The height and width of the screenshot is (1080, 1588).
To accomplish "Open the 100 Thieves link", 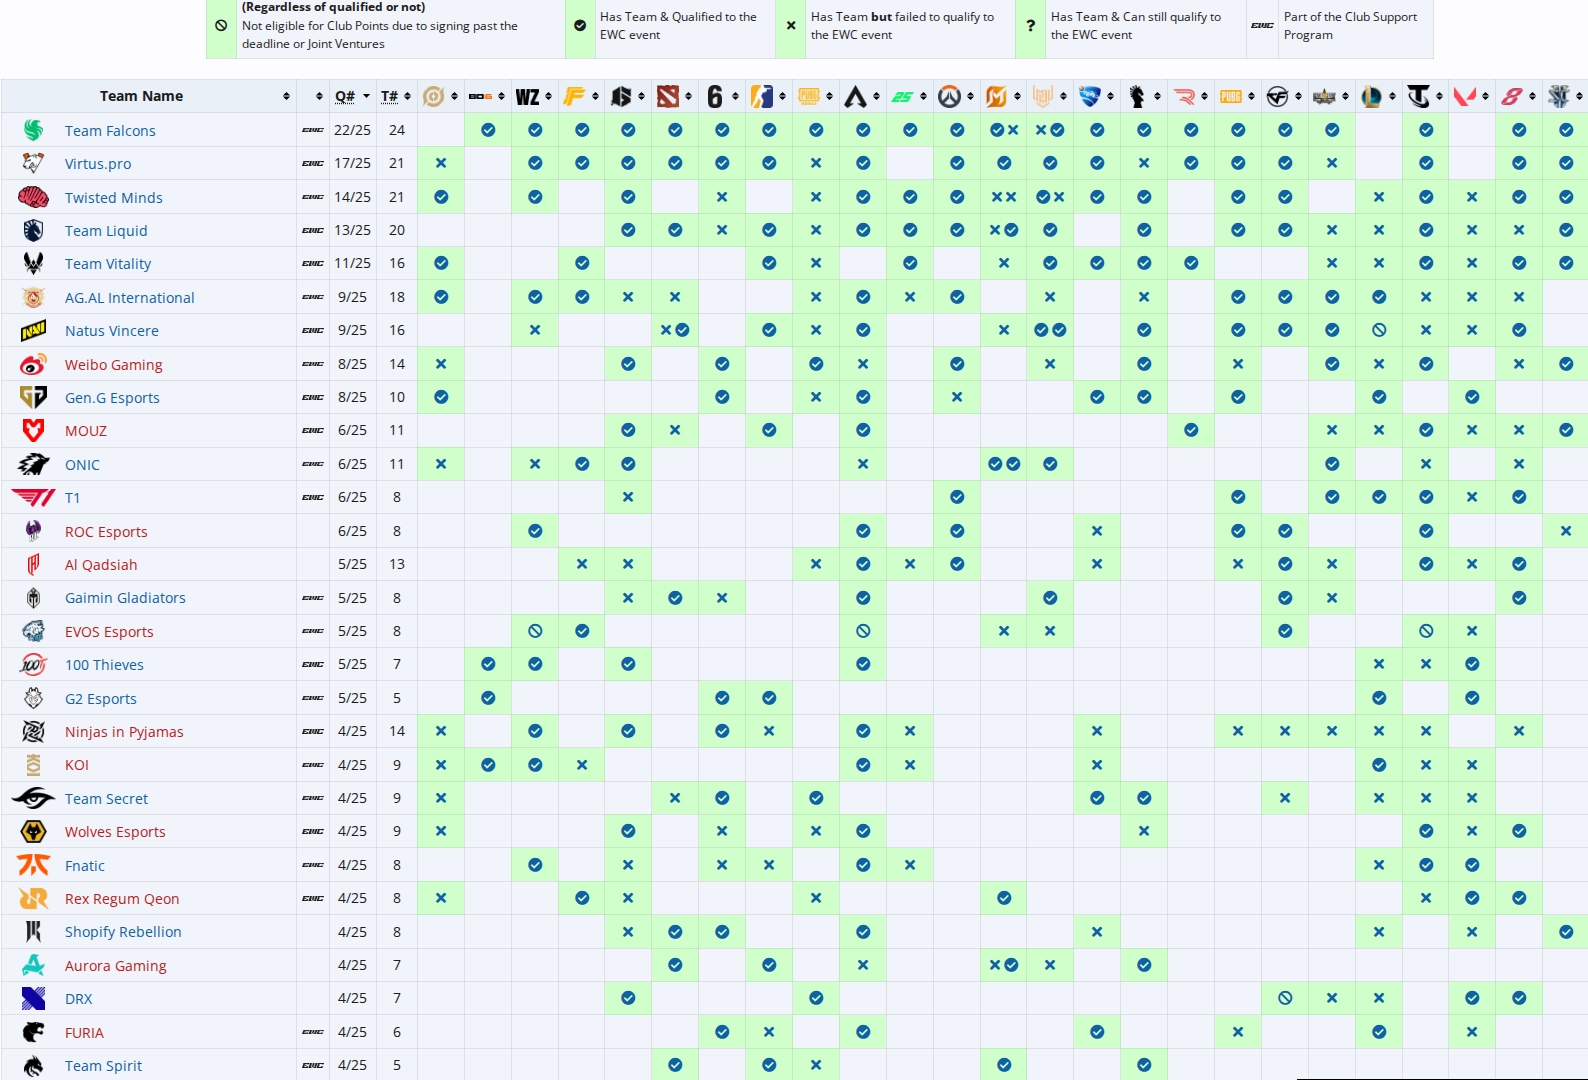I will point(104,665).
